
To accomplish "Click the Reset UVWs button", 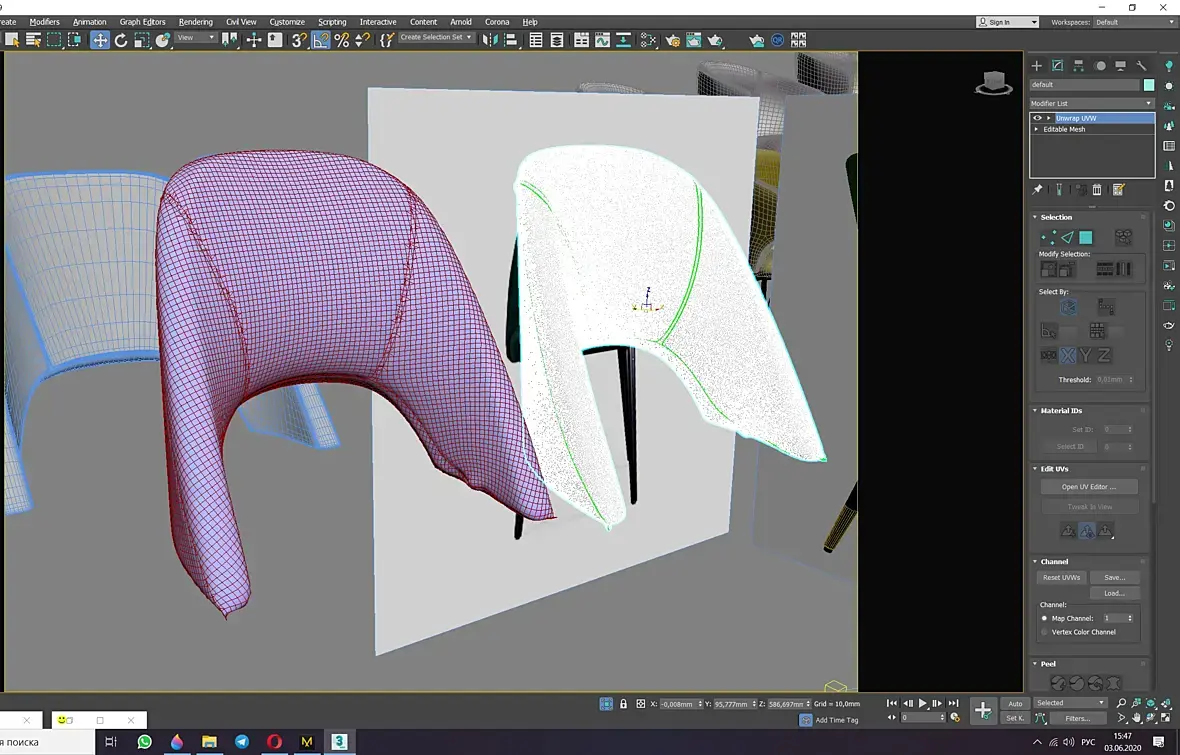I will (x=1061, y=577).
